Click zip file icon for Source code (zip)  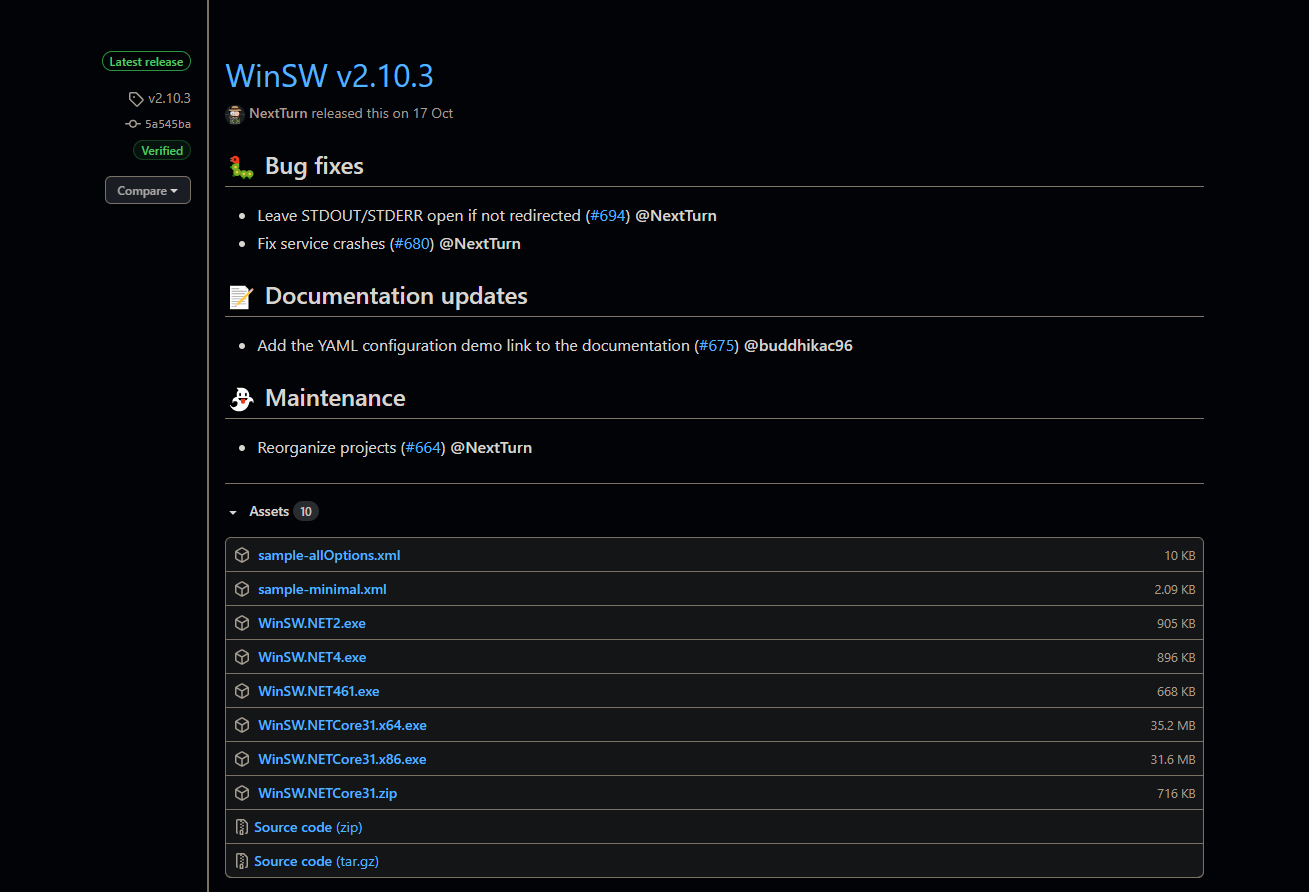click(x=241, y=827)
